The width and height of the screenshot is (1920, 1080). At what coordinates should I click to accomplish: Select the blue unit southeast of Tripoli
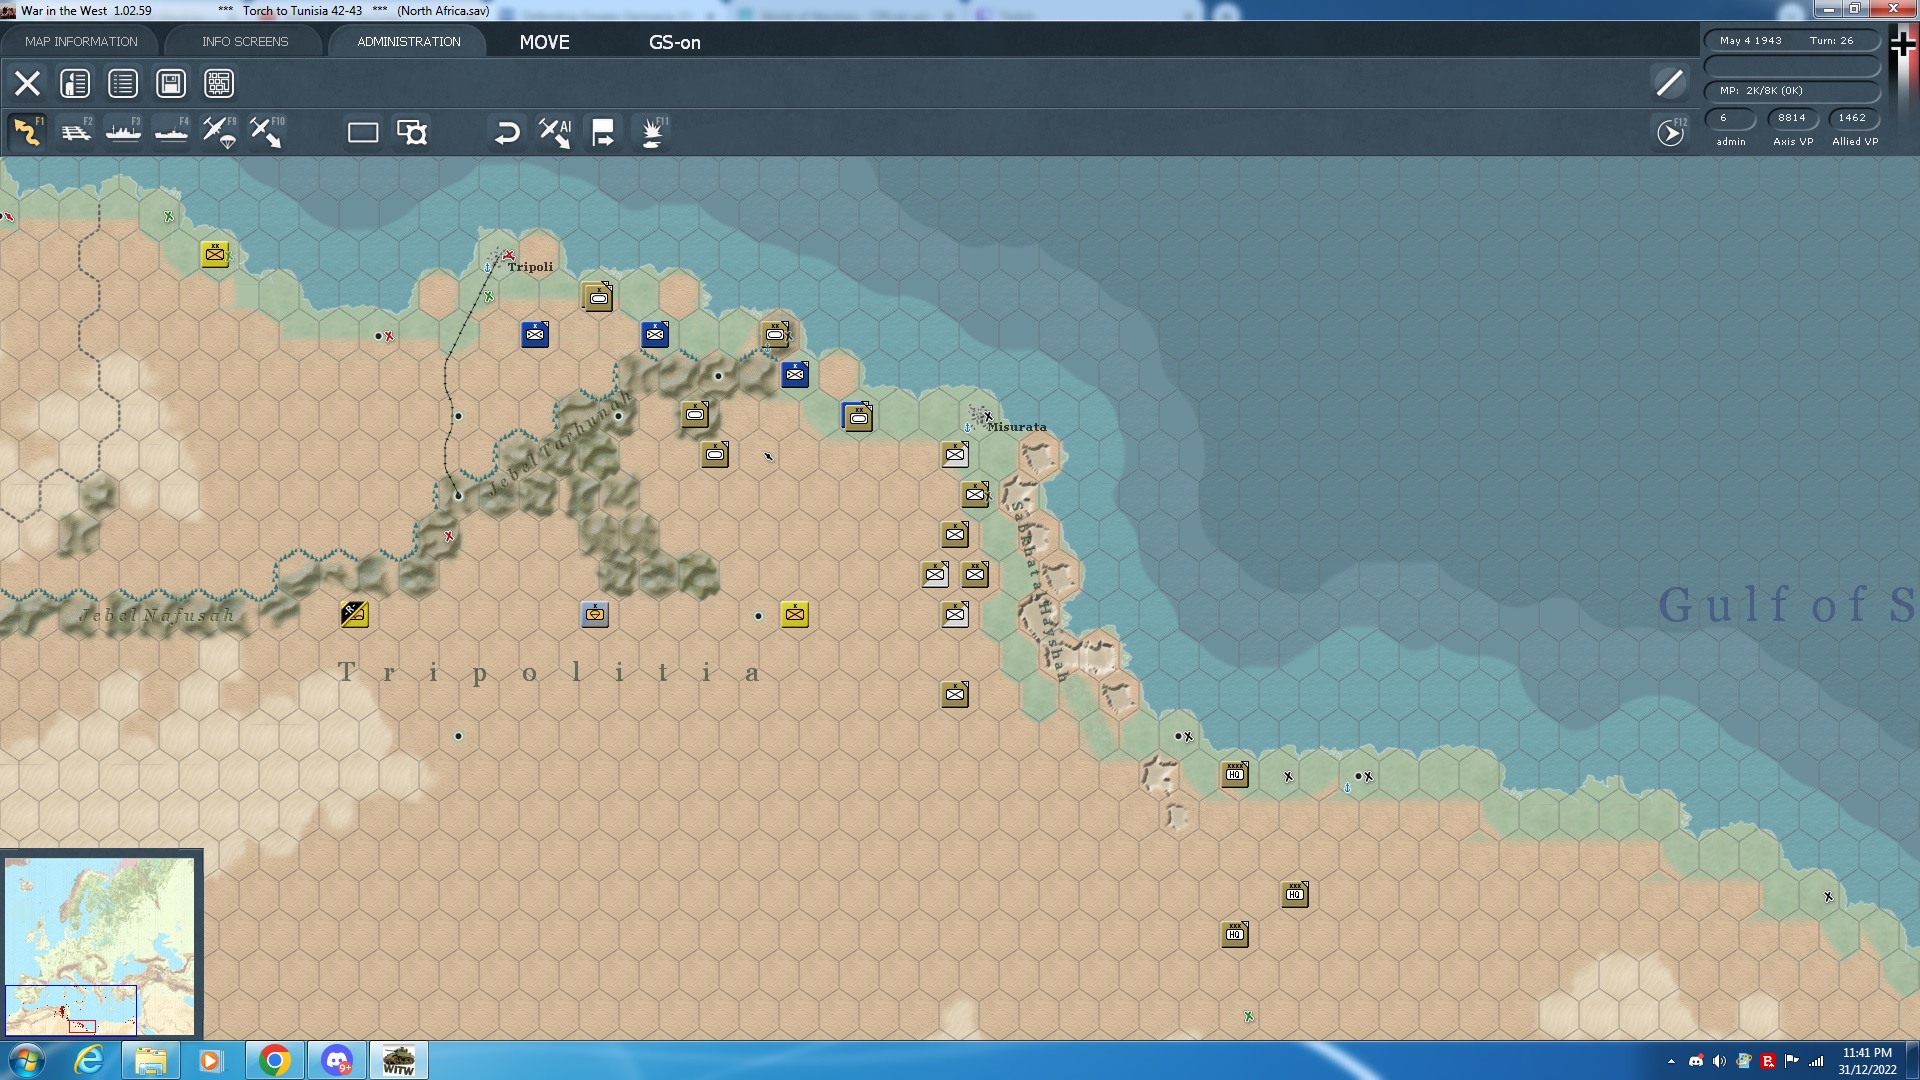pyautogui.click(x=535, y=334)
